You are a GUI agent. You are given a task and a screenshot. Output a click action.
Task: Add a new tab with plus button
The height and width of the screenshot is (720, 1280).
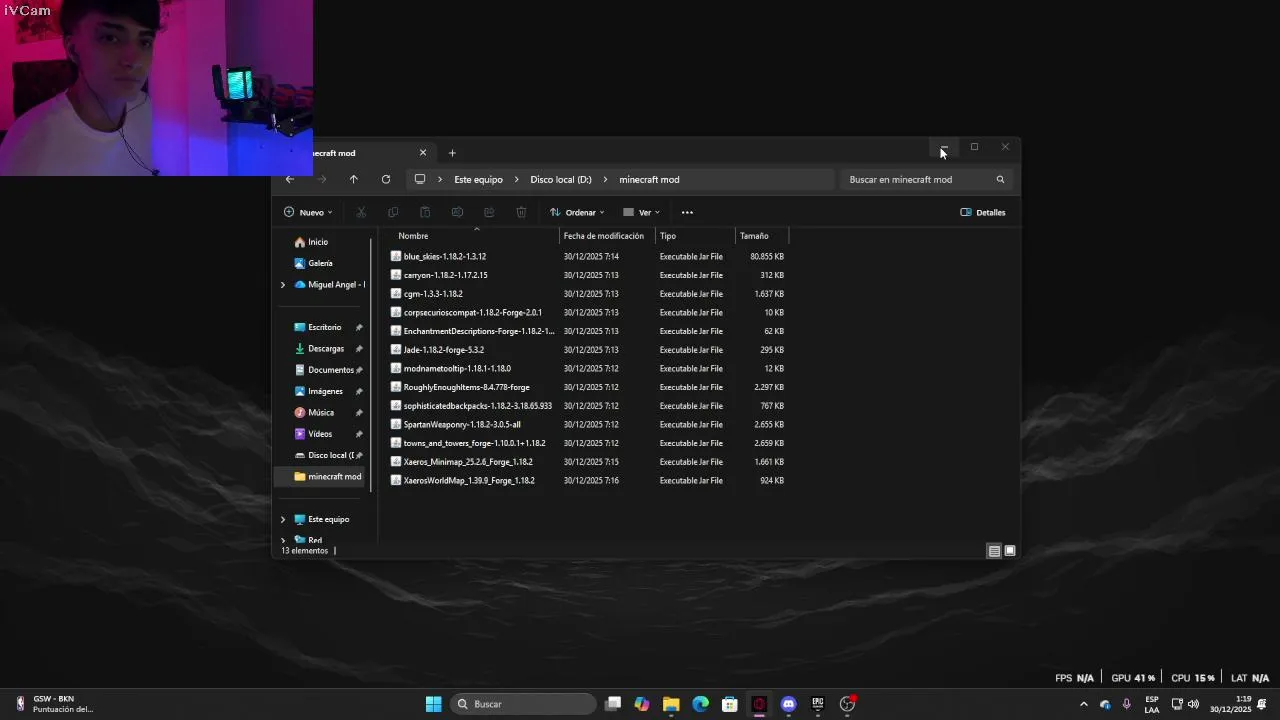tap(452, 153)
